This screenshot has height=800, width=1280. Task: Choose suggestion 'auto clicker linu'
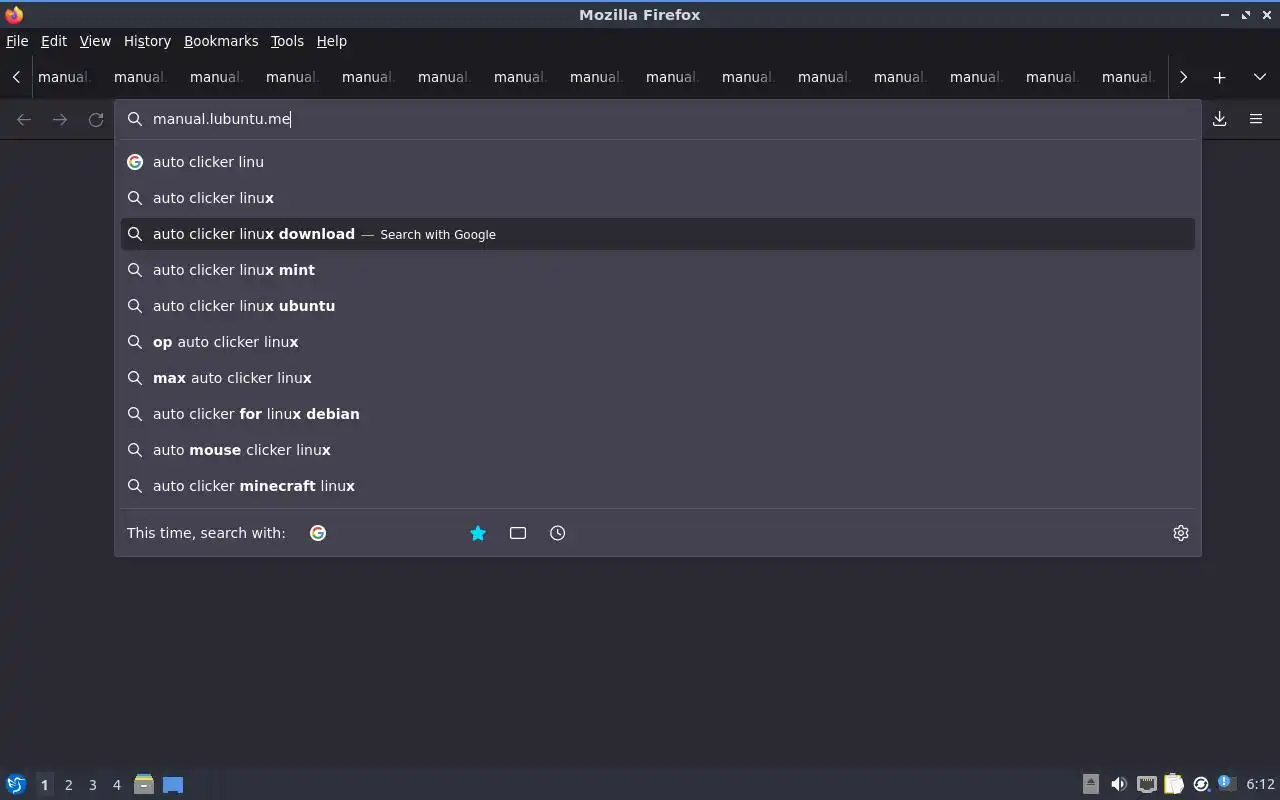(658, 162)
